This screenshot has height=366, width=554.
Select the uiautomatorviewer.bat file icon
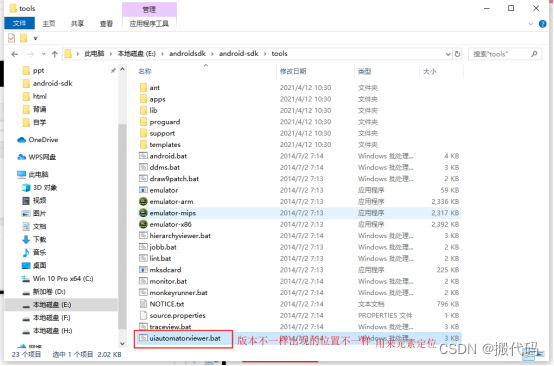click(143, 338)
